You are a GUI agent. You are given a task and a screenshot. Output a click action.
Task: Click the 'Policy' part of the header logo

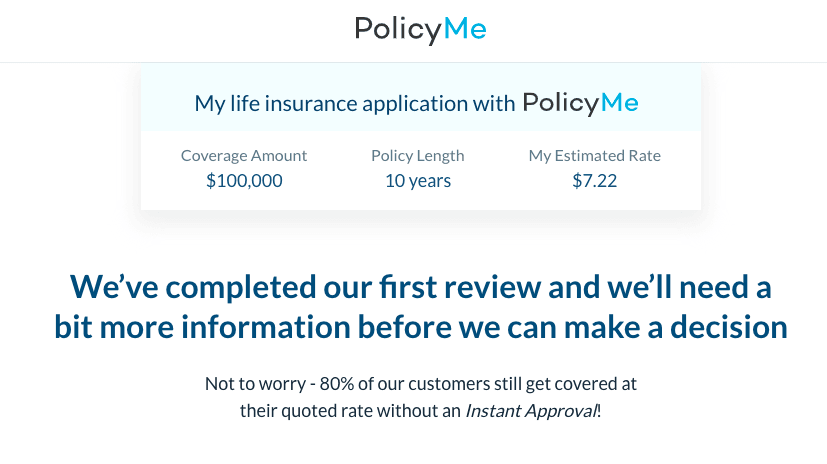398,30
